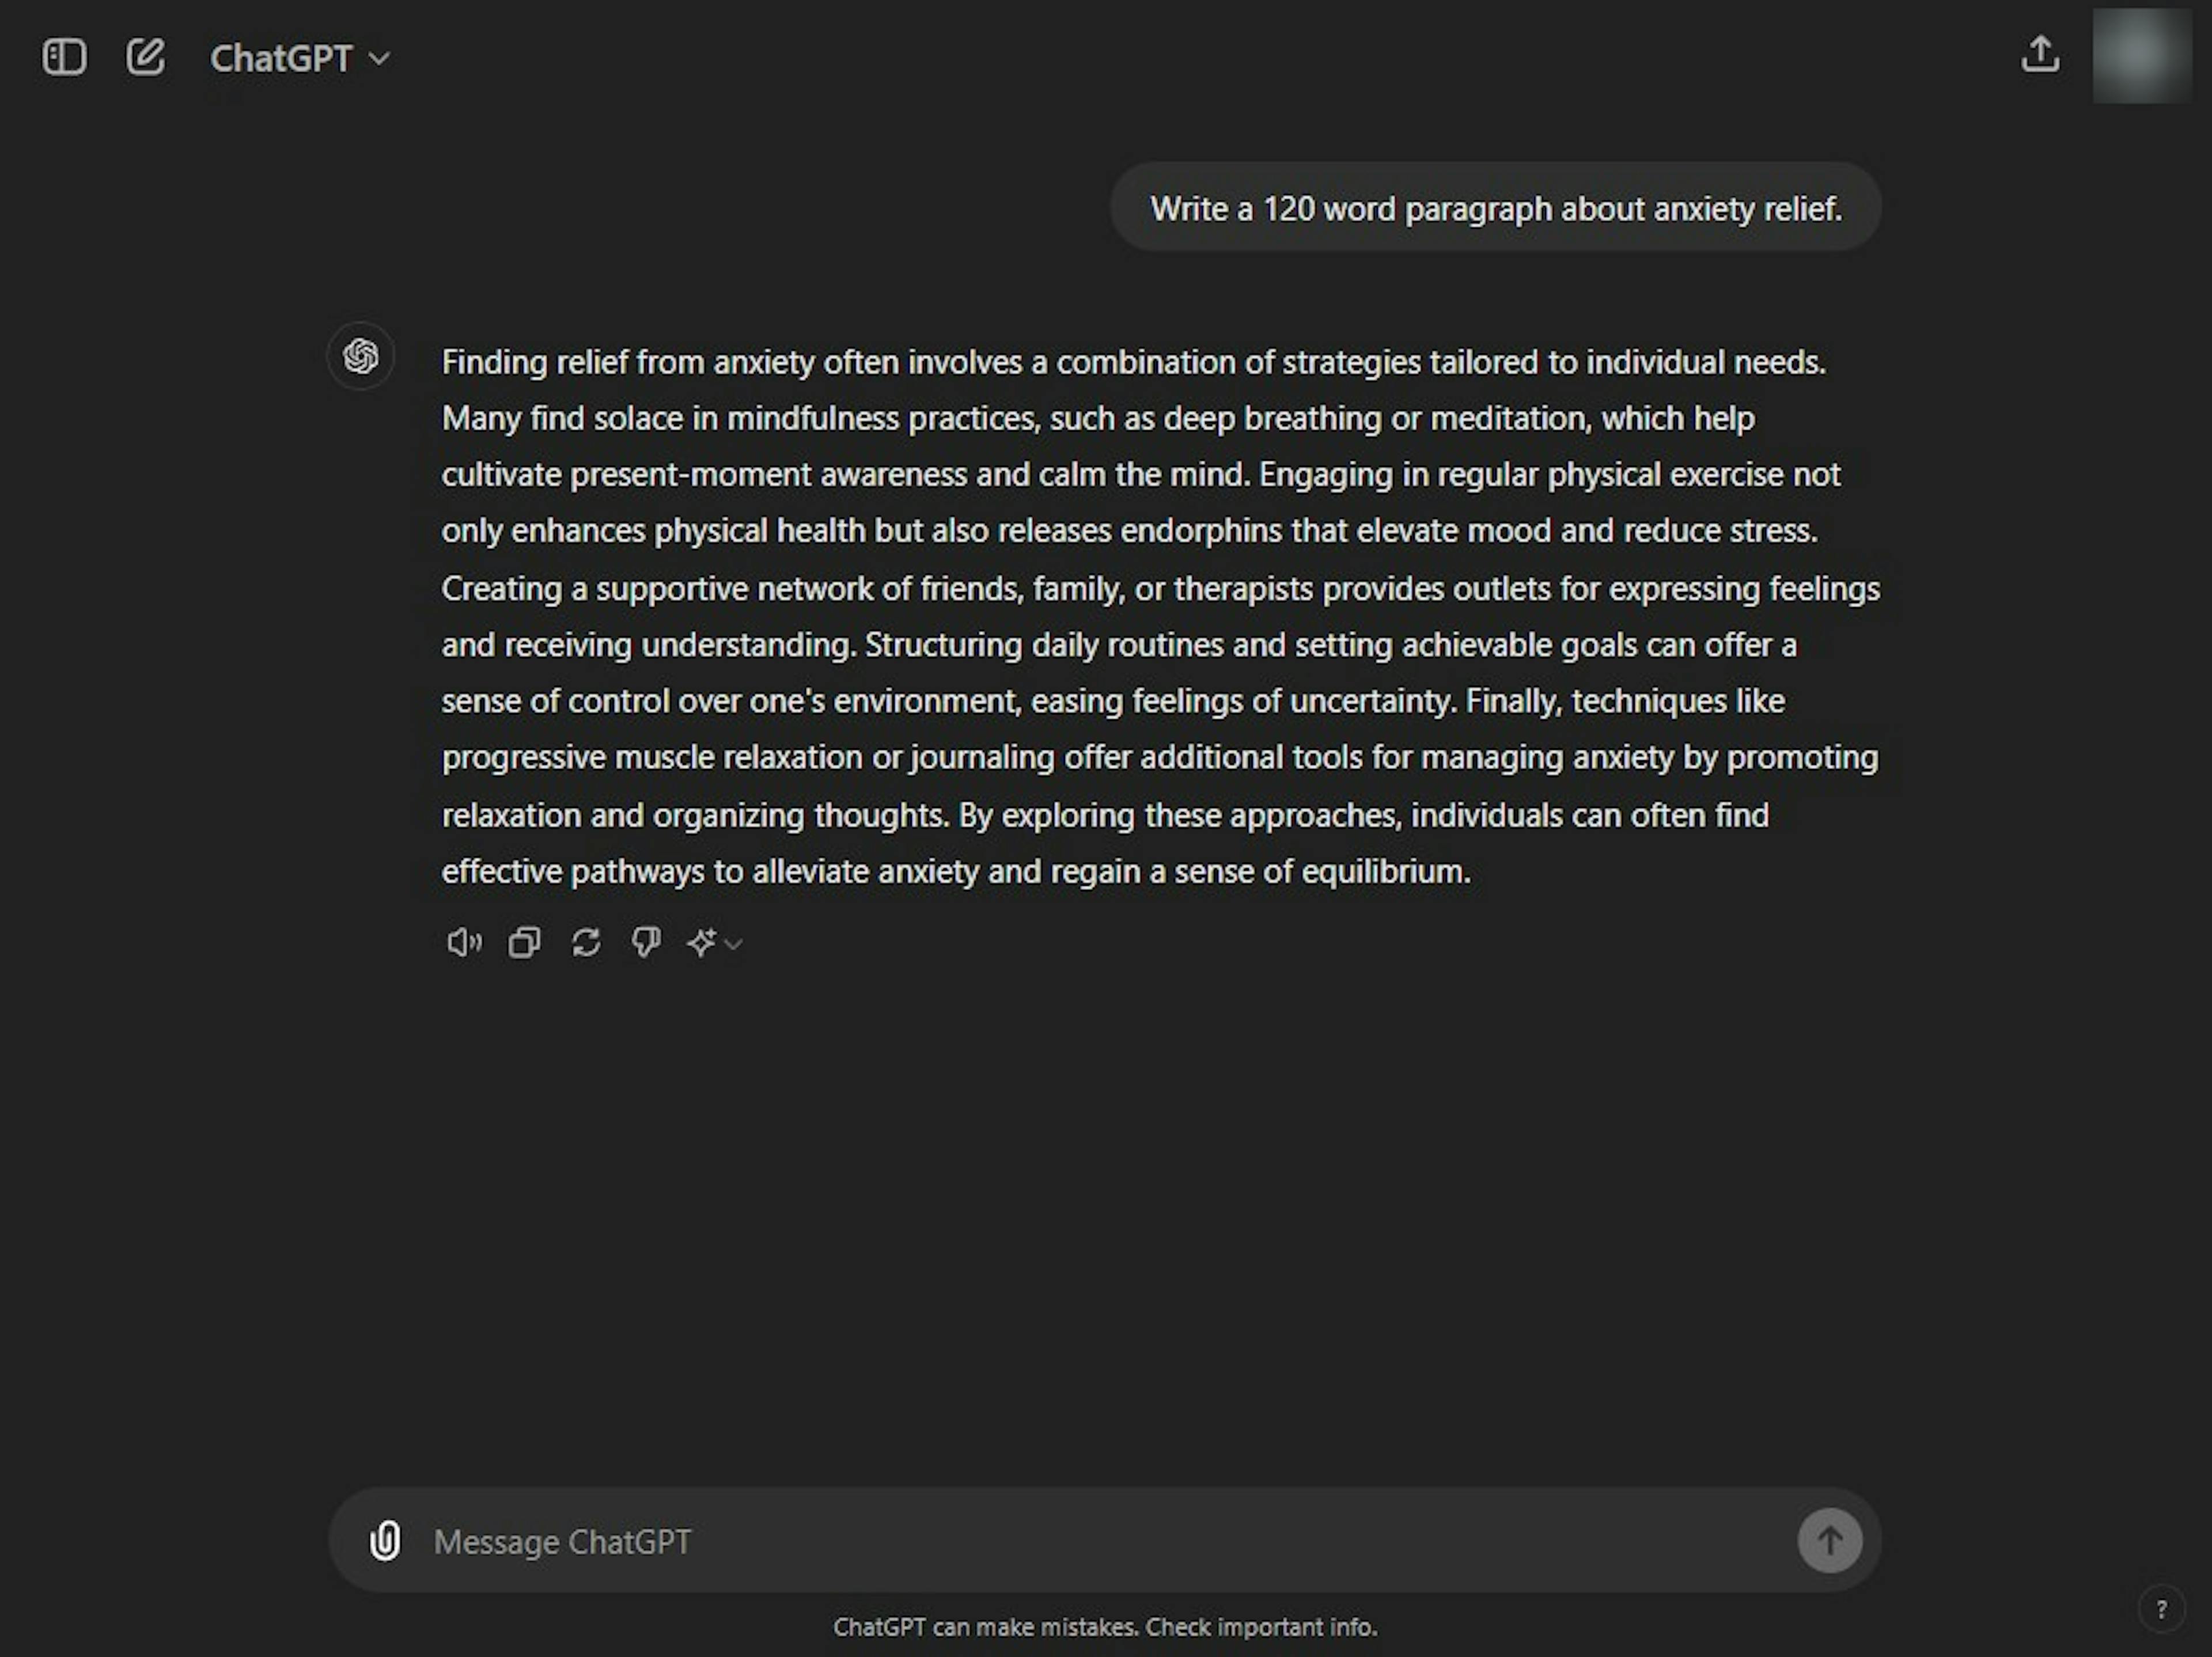The height and width of the screenshot is (1657, 2212).
Task: Send message with the up-arrow button
Action: tap(1830, 1540)
